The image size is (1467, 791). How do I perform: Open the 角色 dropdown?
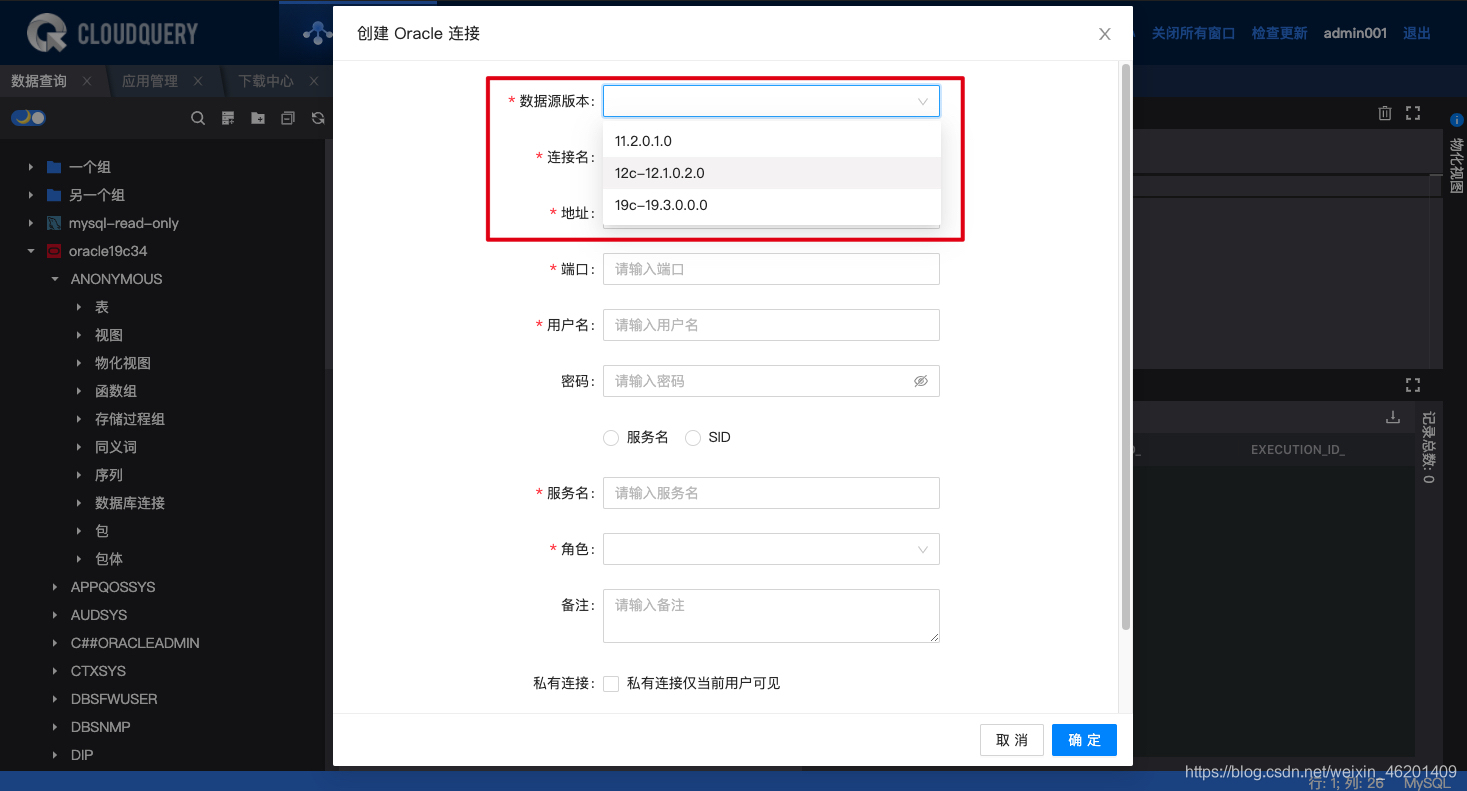click(771, 549)
